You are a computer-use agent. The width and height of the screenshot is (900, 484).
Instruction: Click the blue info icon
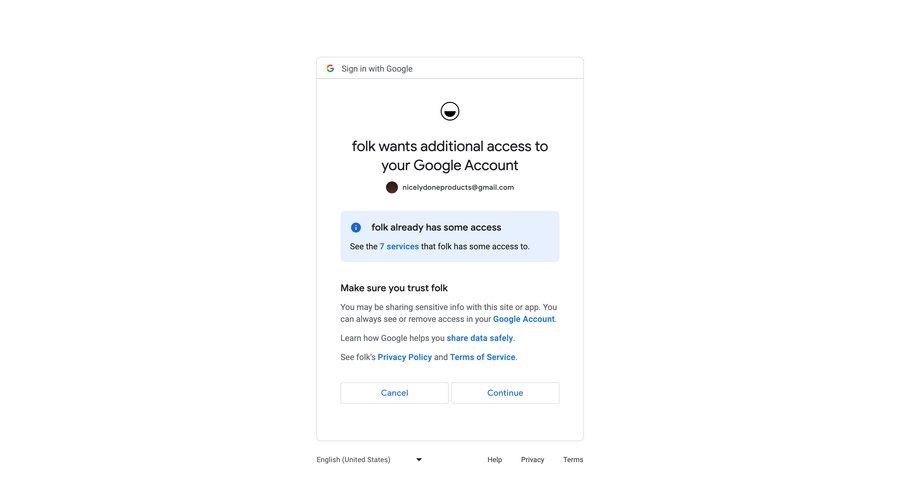click(x=356, y=228)
